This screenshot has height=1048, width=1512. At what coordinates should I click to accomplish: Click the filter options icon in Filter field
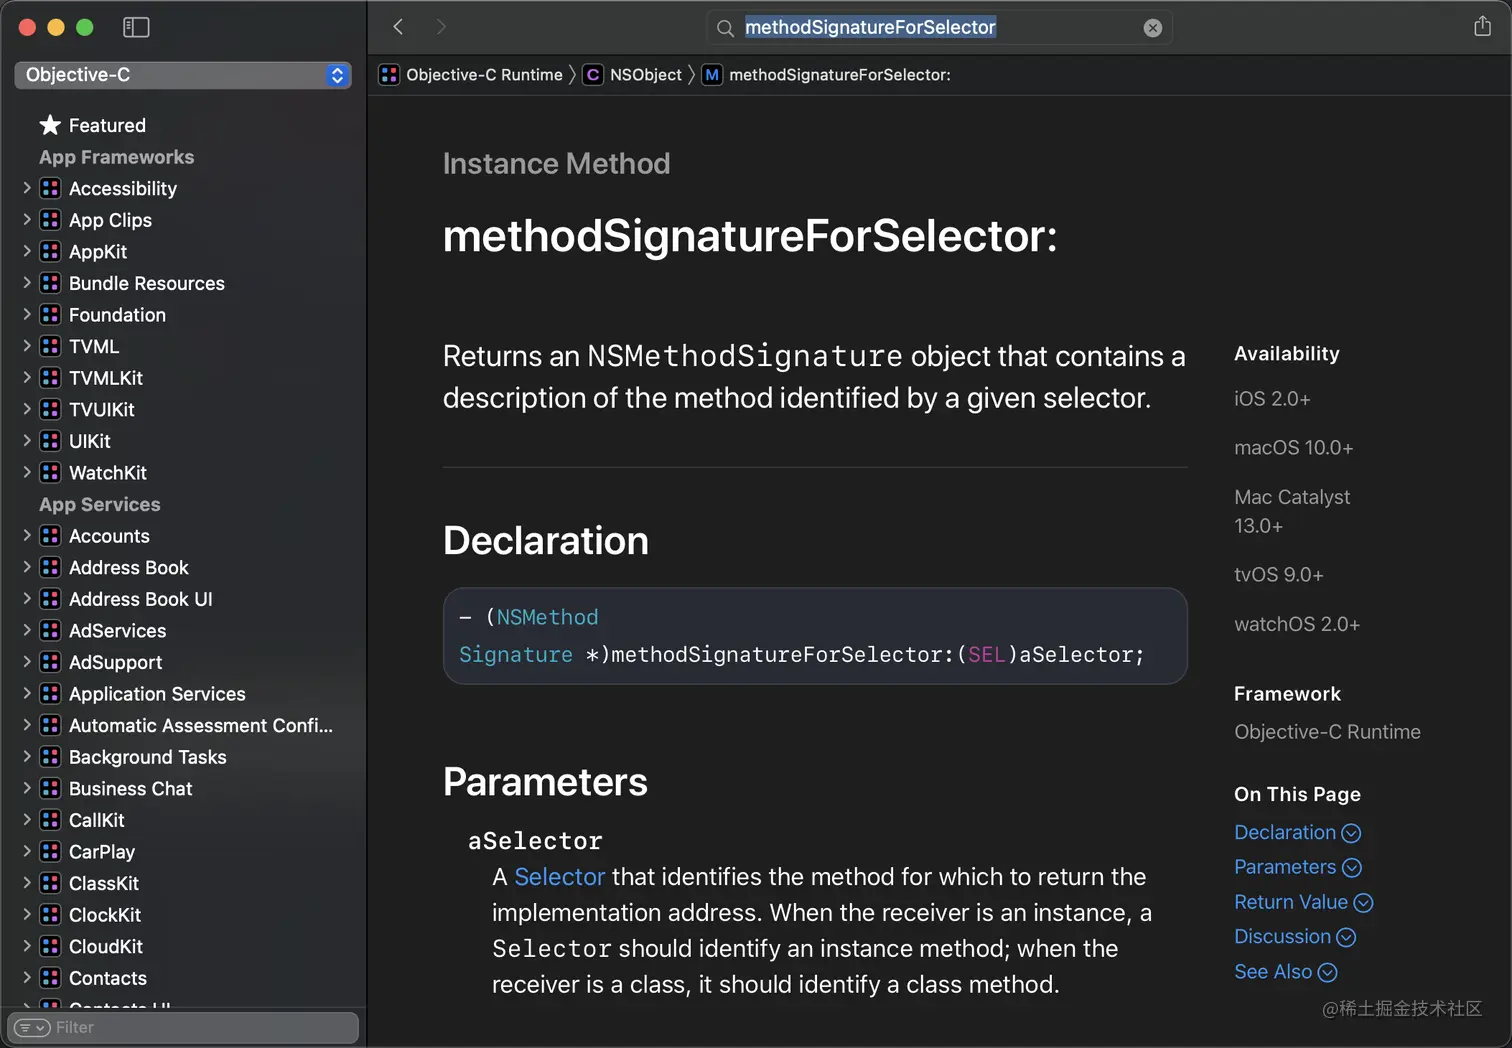[x=33, y=1028]
